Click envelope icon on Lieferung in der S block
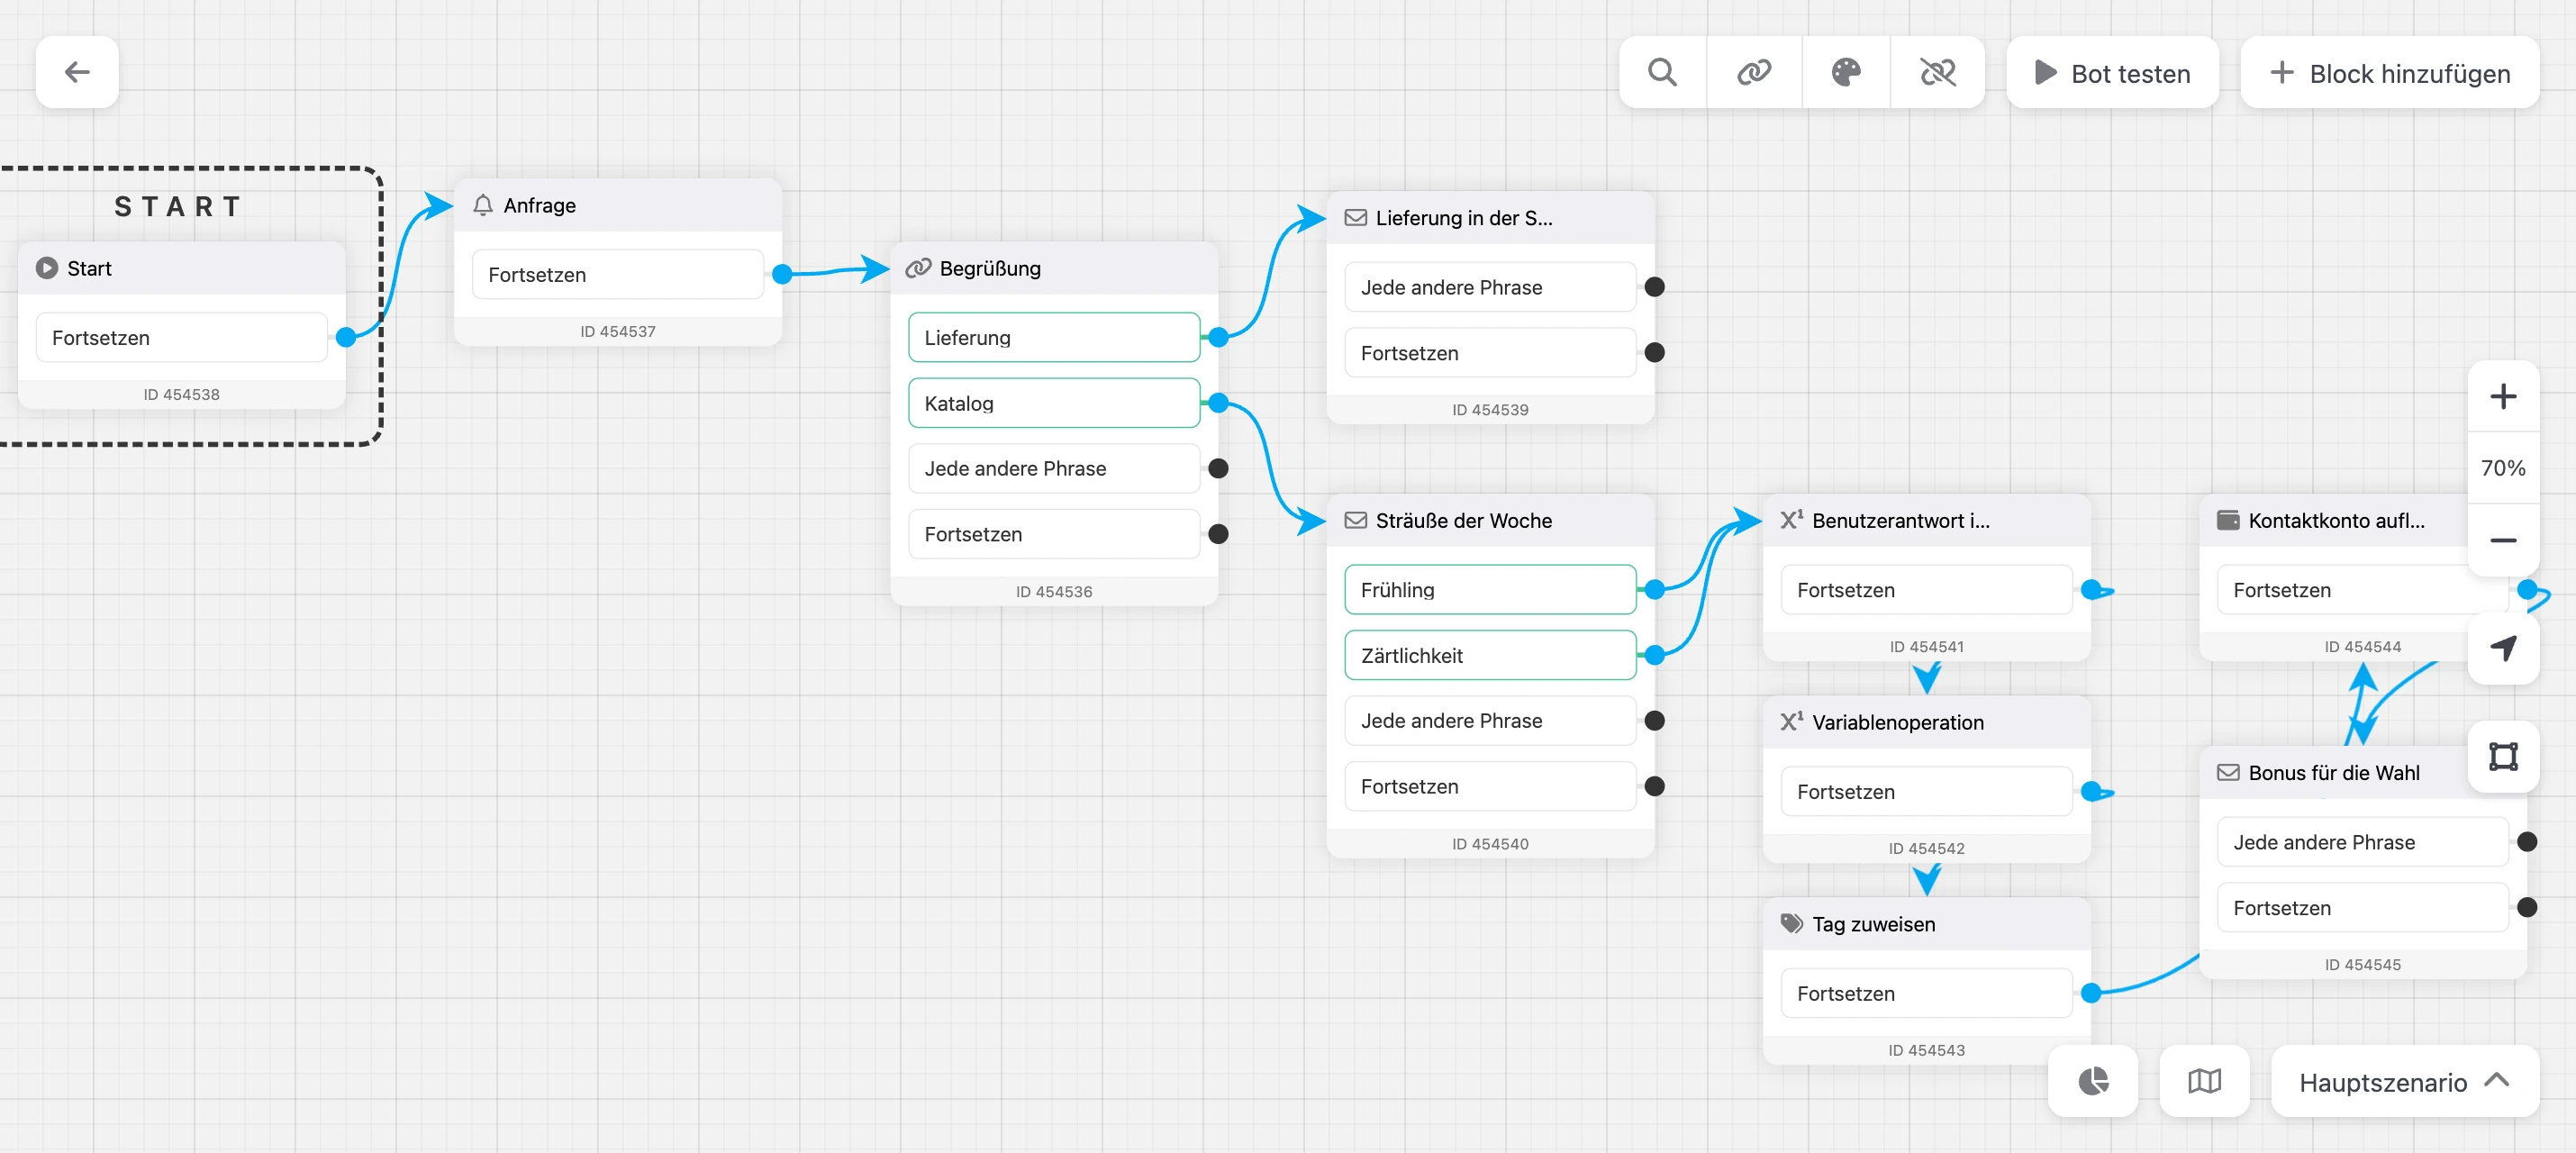The width and height of the screenshot is (2576, 1153). [x=1355, y=217]
